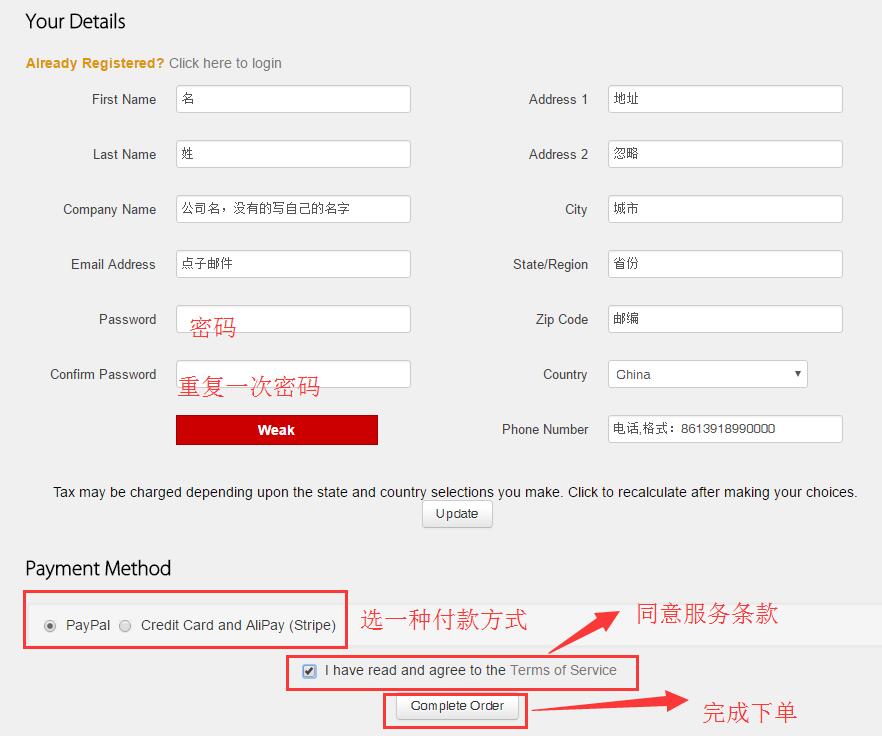Screen dimensions: 882x736
Task: Click the Phone Number field
Action: click(725, 429)
